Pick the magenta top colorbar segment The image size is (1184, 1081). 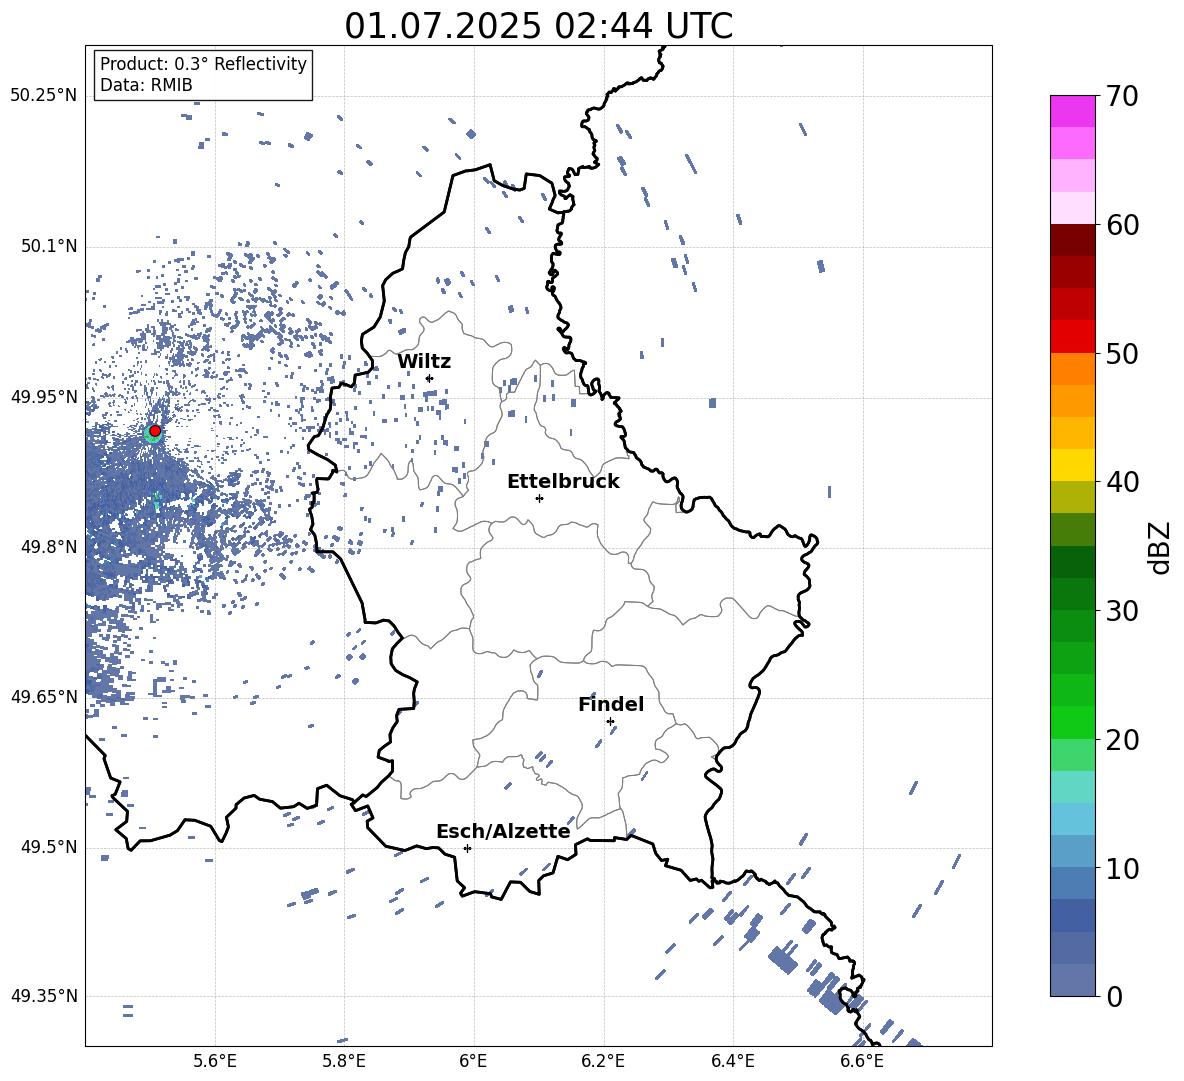coord(1073,112)
